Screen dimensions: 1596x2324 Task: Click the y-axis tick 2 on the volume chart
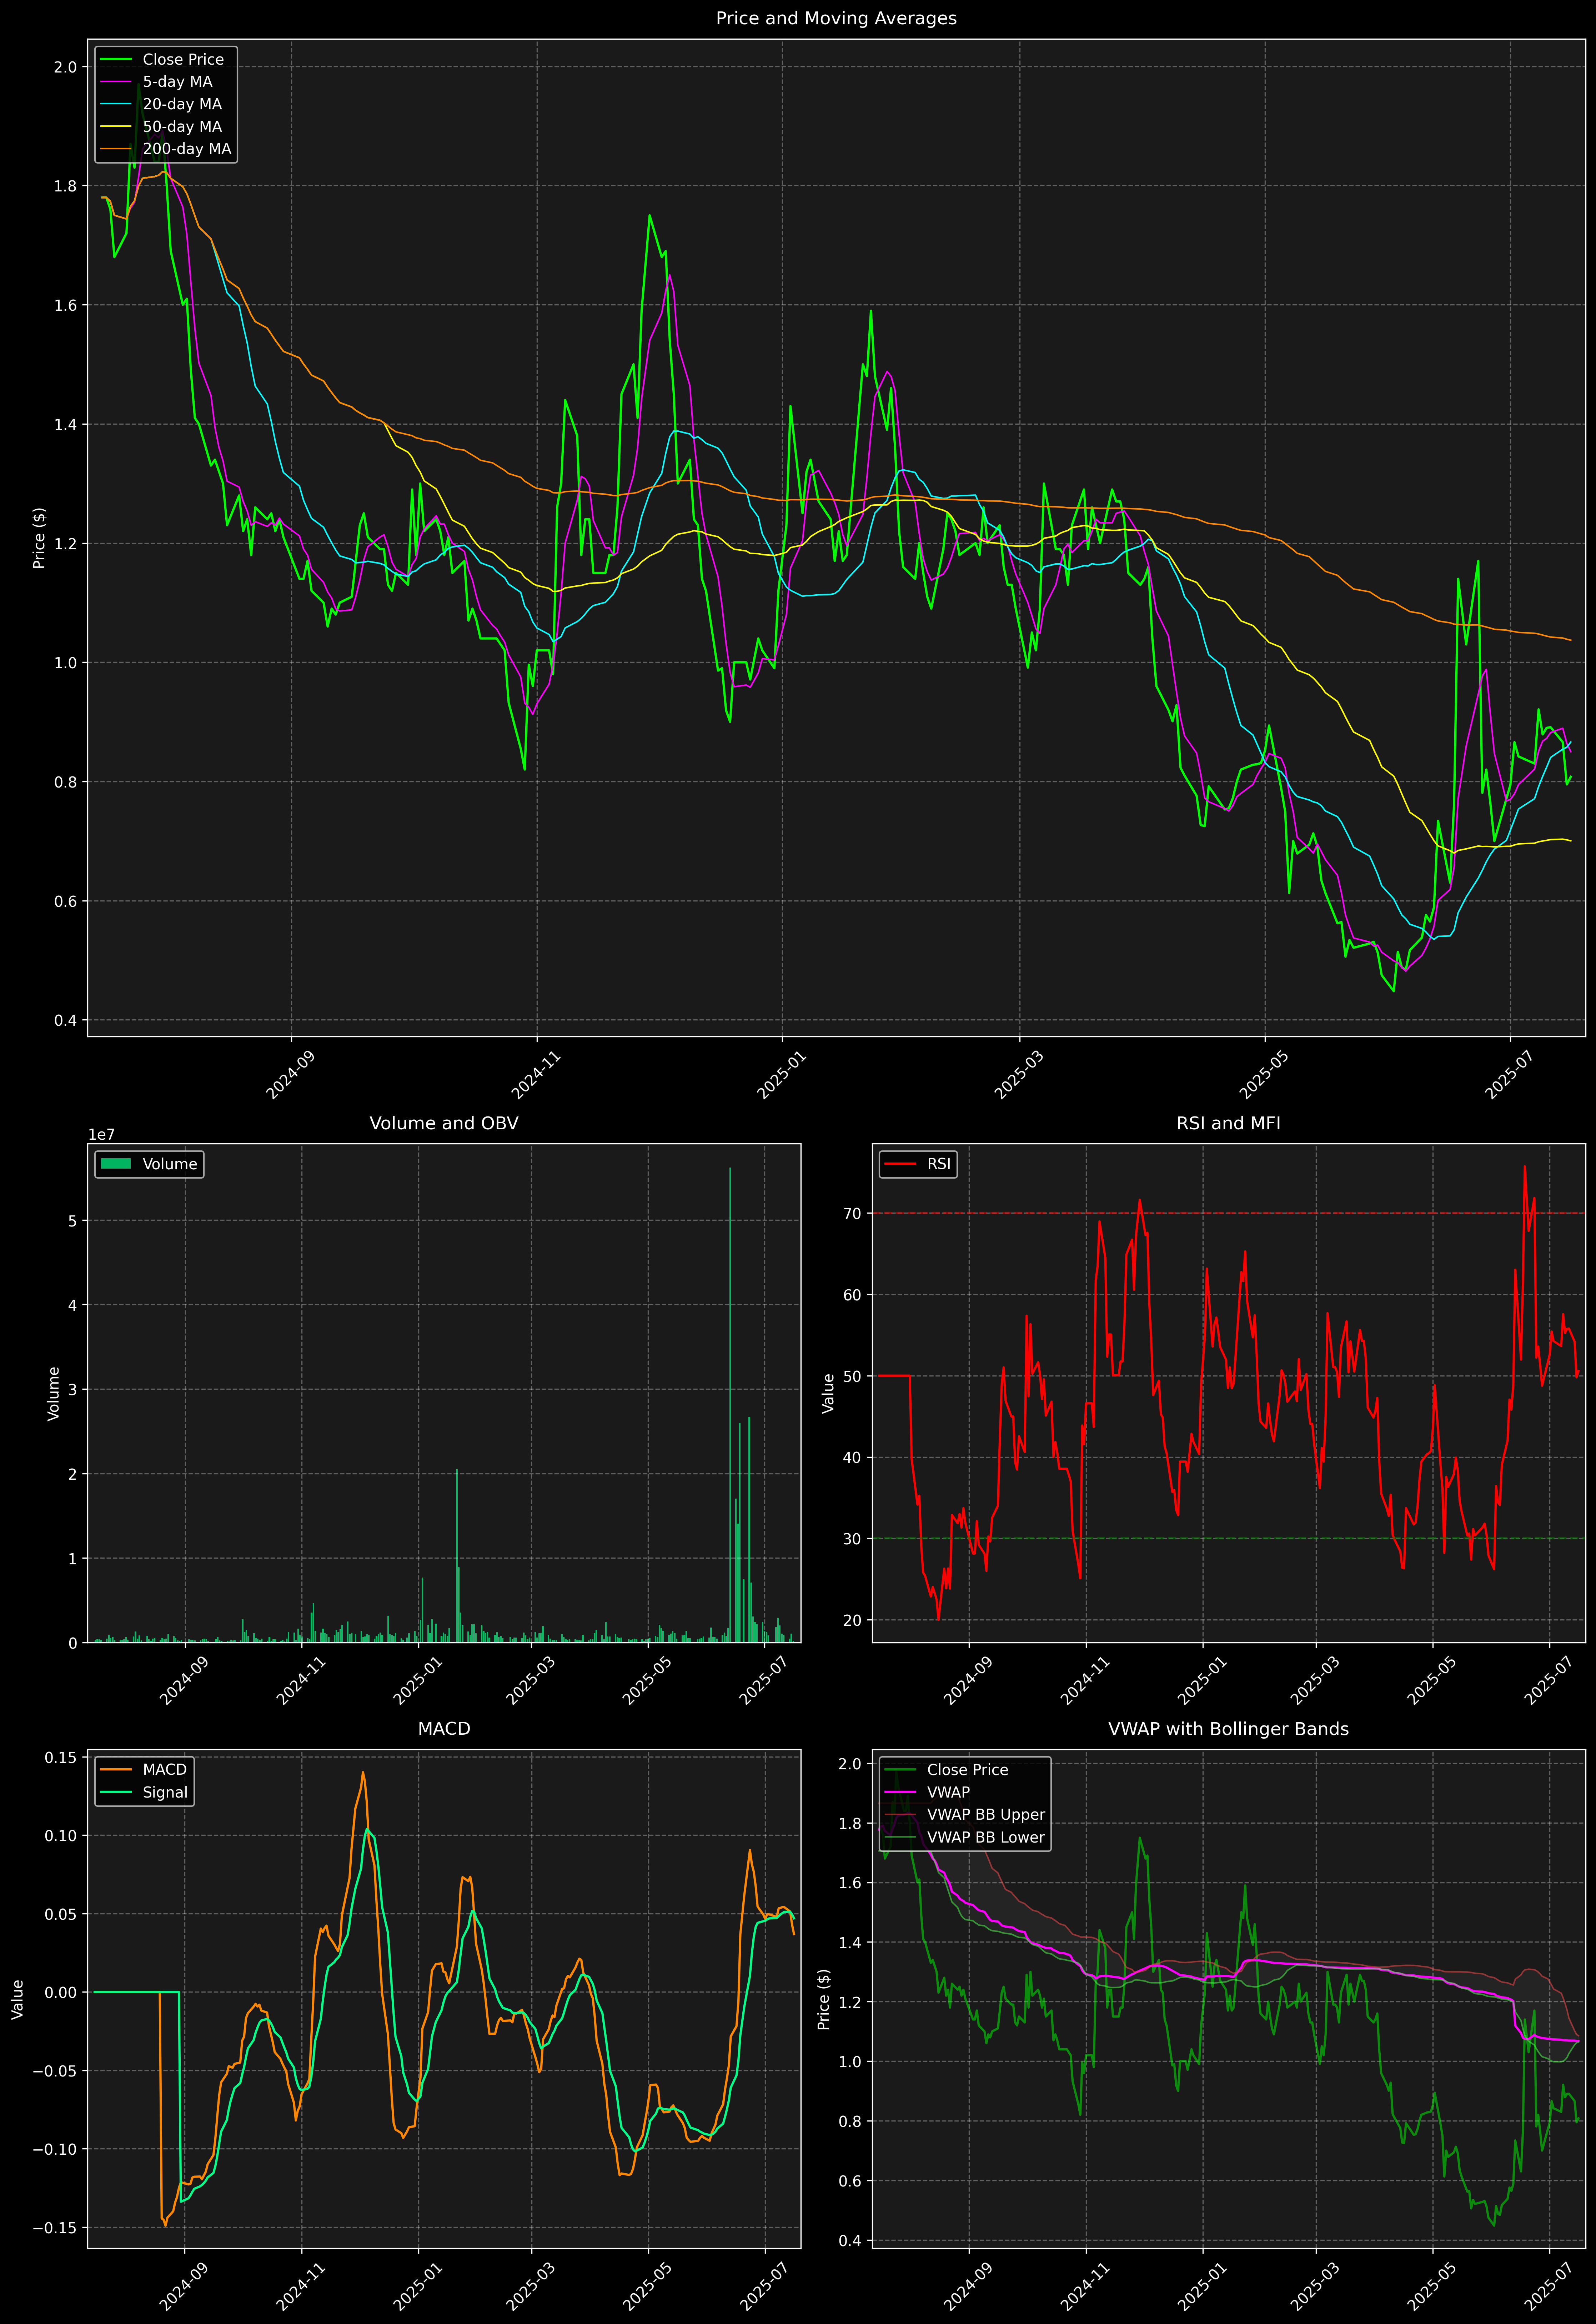coord(73,1474)
